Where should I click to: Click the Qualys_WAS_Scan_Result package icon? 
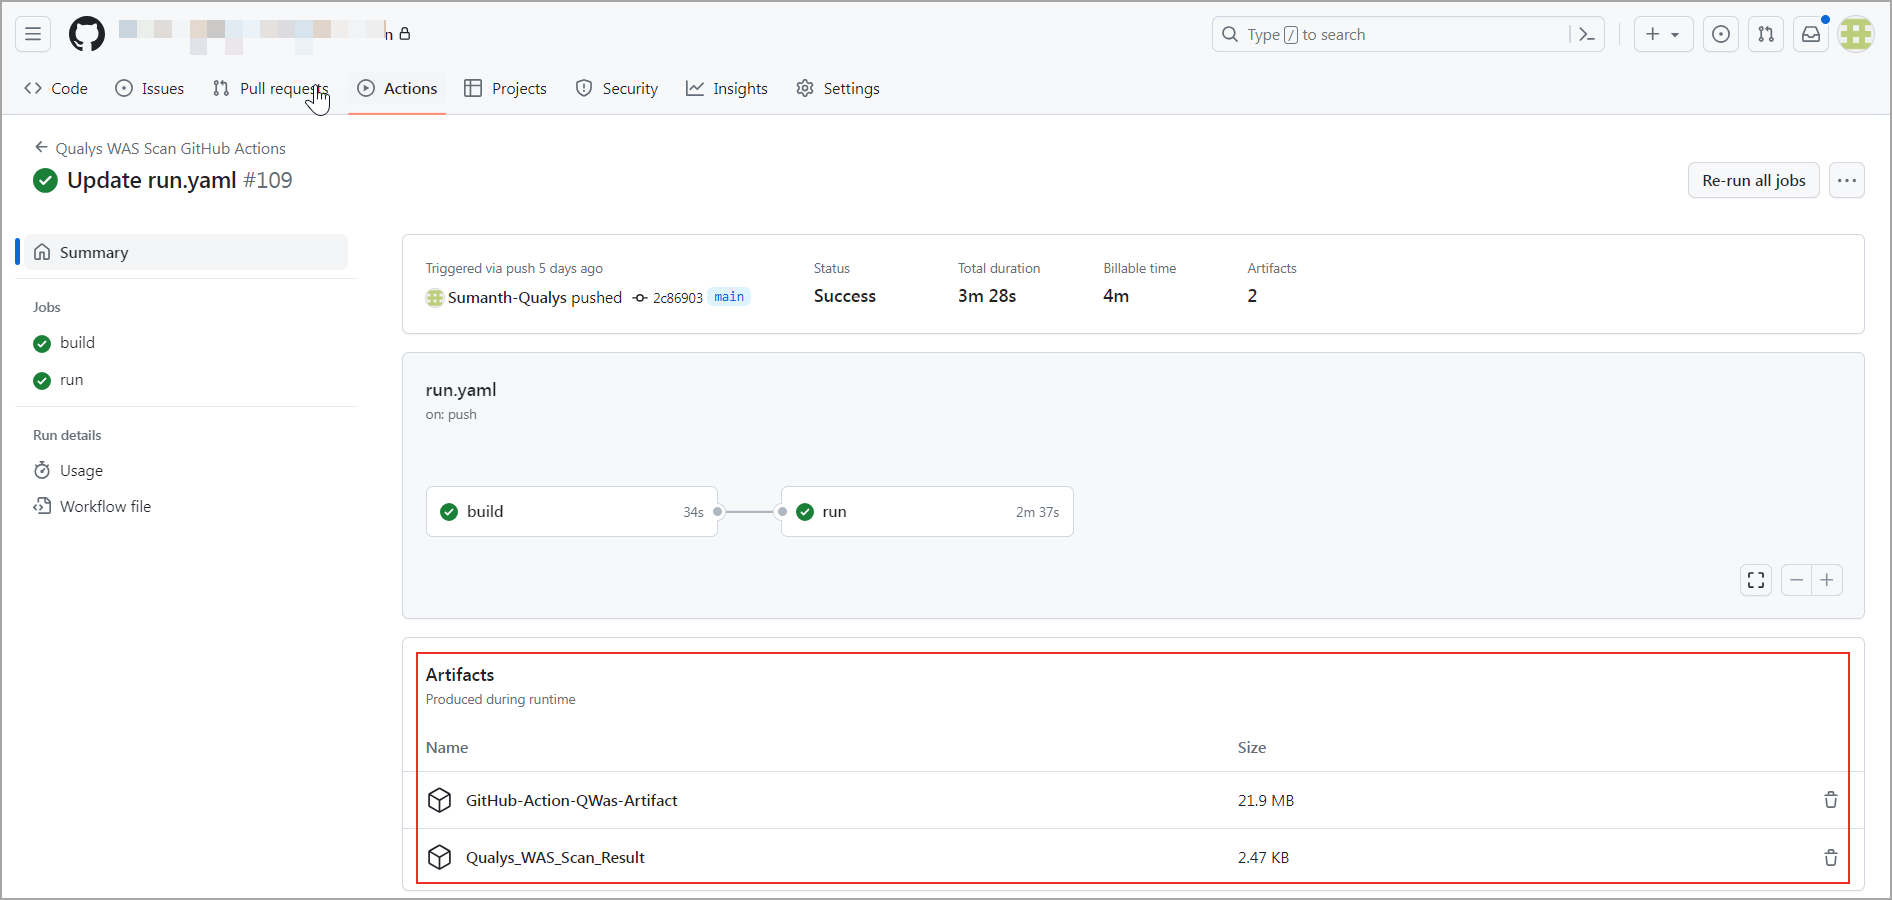point(439,857)
